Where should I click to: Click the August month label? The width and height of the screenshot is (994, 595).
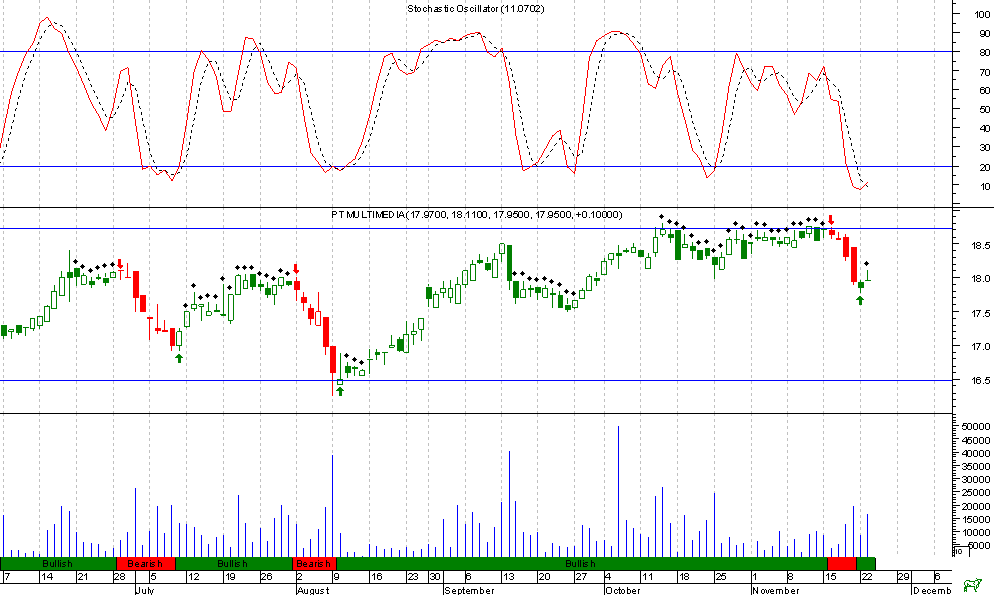coord(313,590)
